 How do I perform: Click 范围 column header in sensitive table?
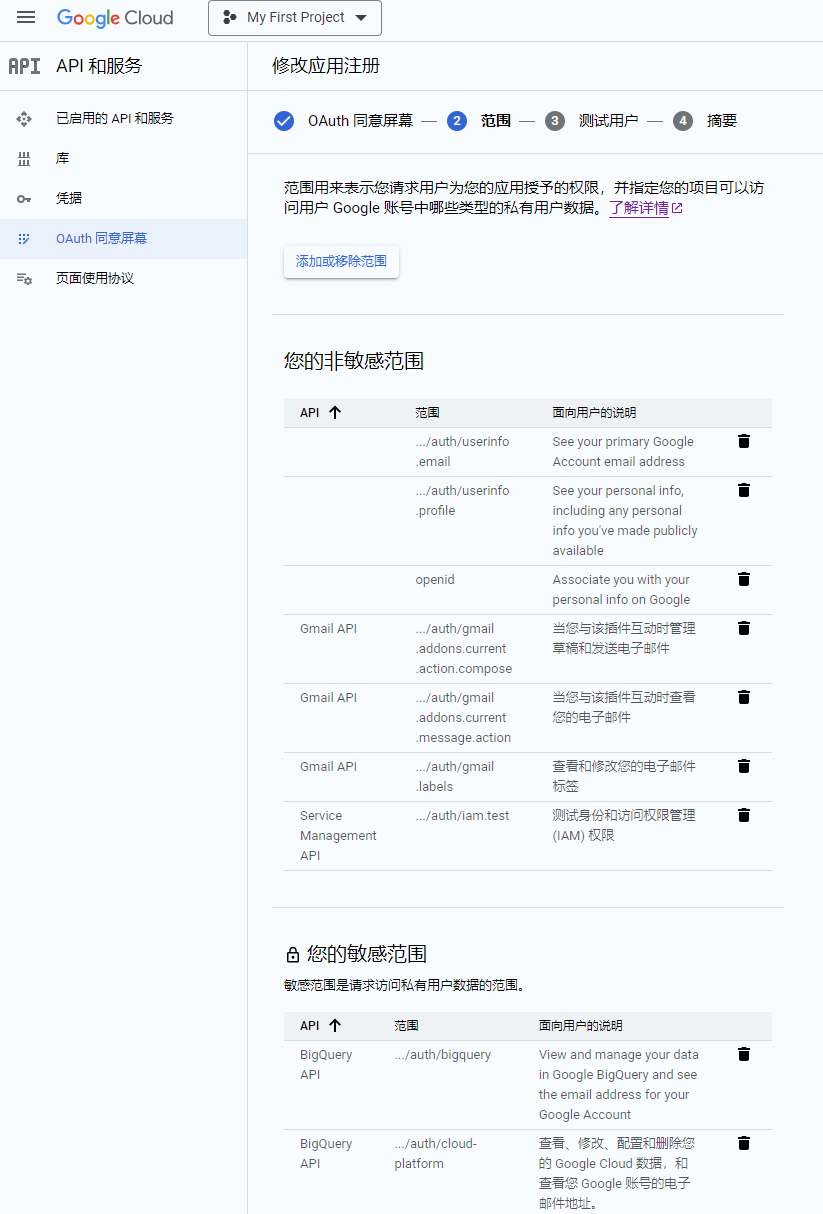(406, 1025)
